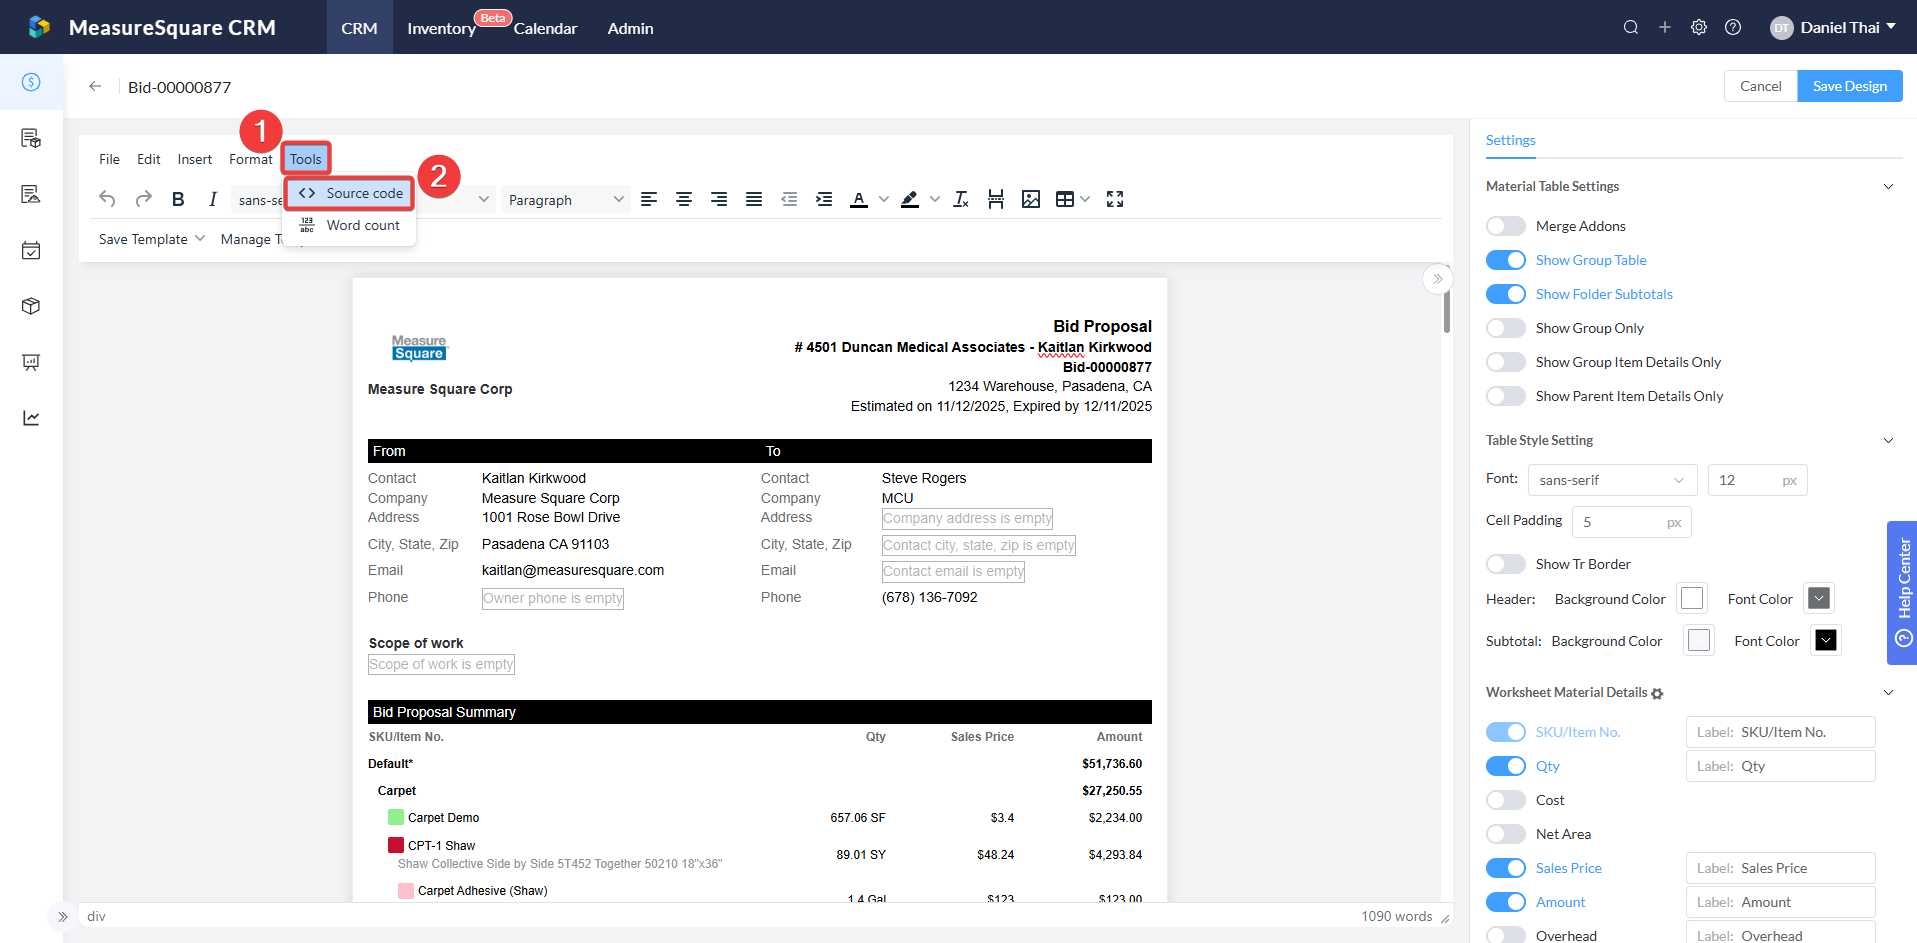Insert an image into the document

click(1031, 199)
